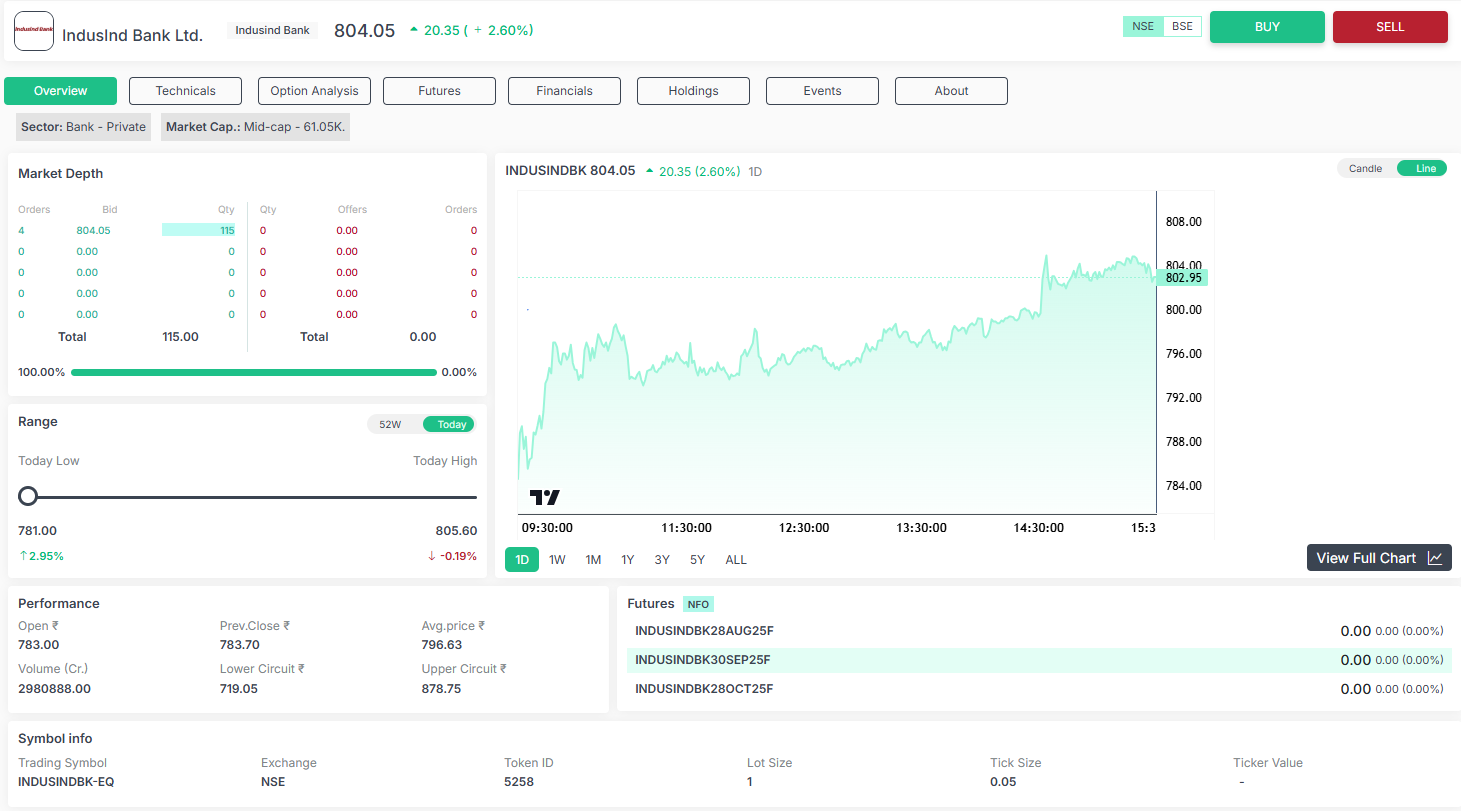Switch exchange to NSE
The height and width of the screenshot is (811, 1461).
tap(1143, 27)
